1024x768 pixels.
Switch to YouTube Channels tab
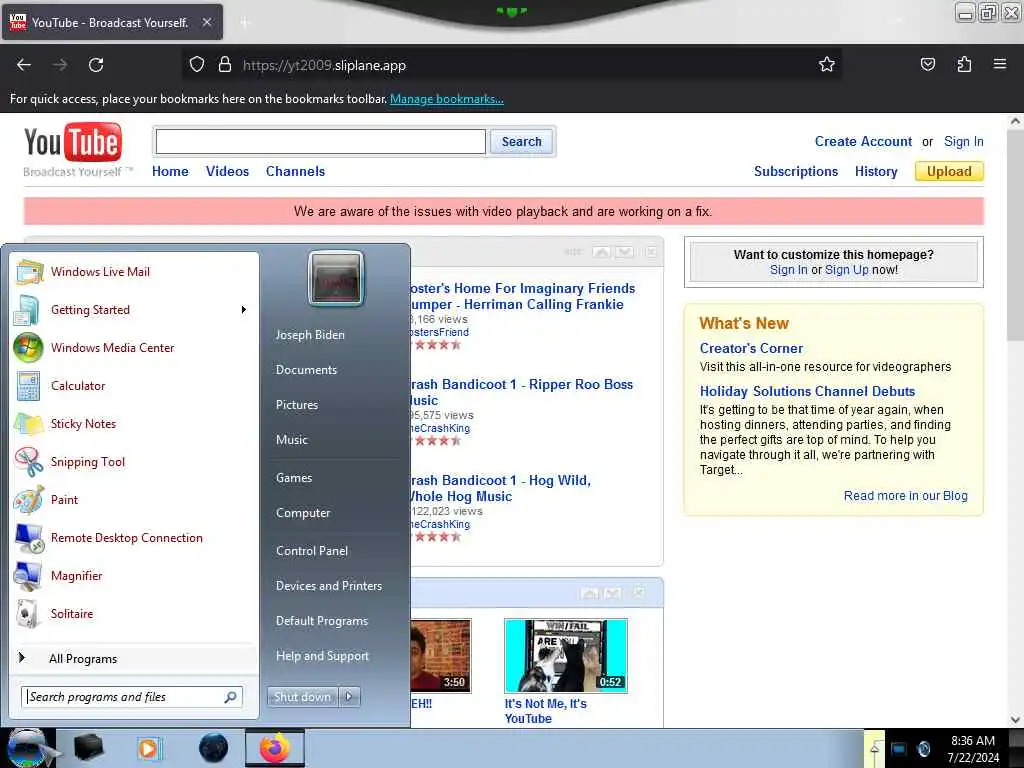(295, 171)
